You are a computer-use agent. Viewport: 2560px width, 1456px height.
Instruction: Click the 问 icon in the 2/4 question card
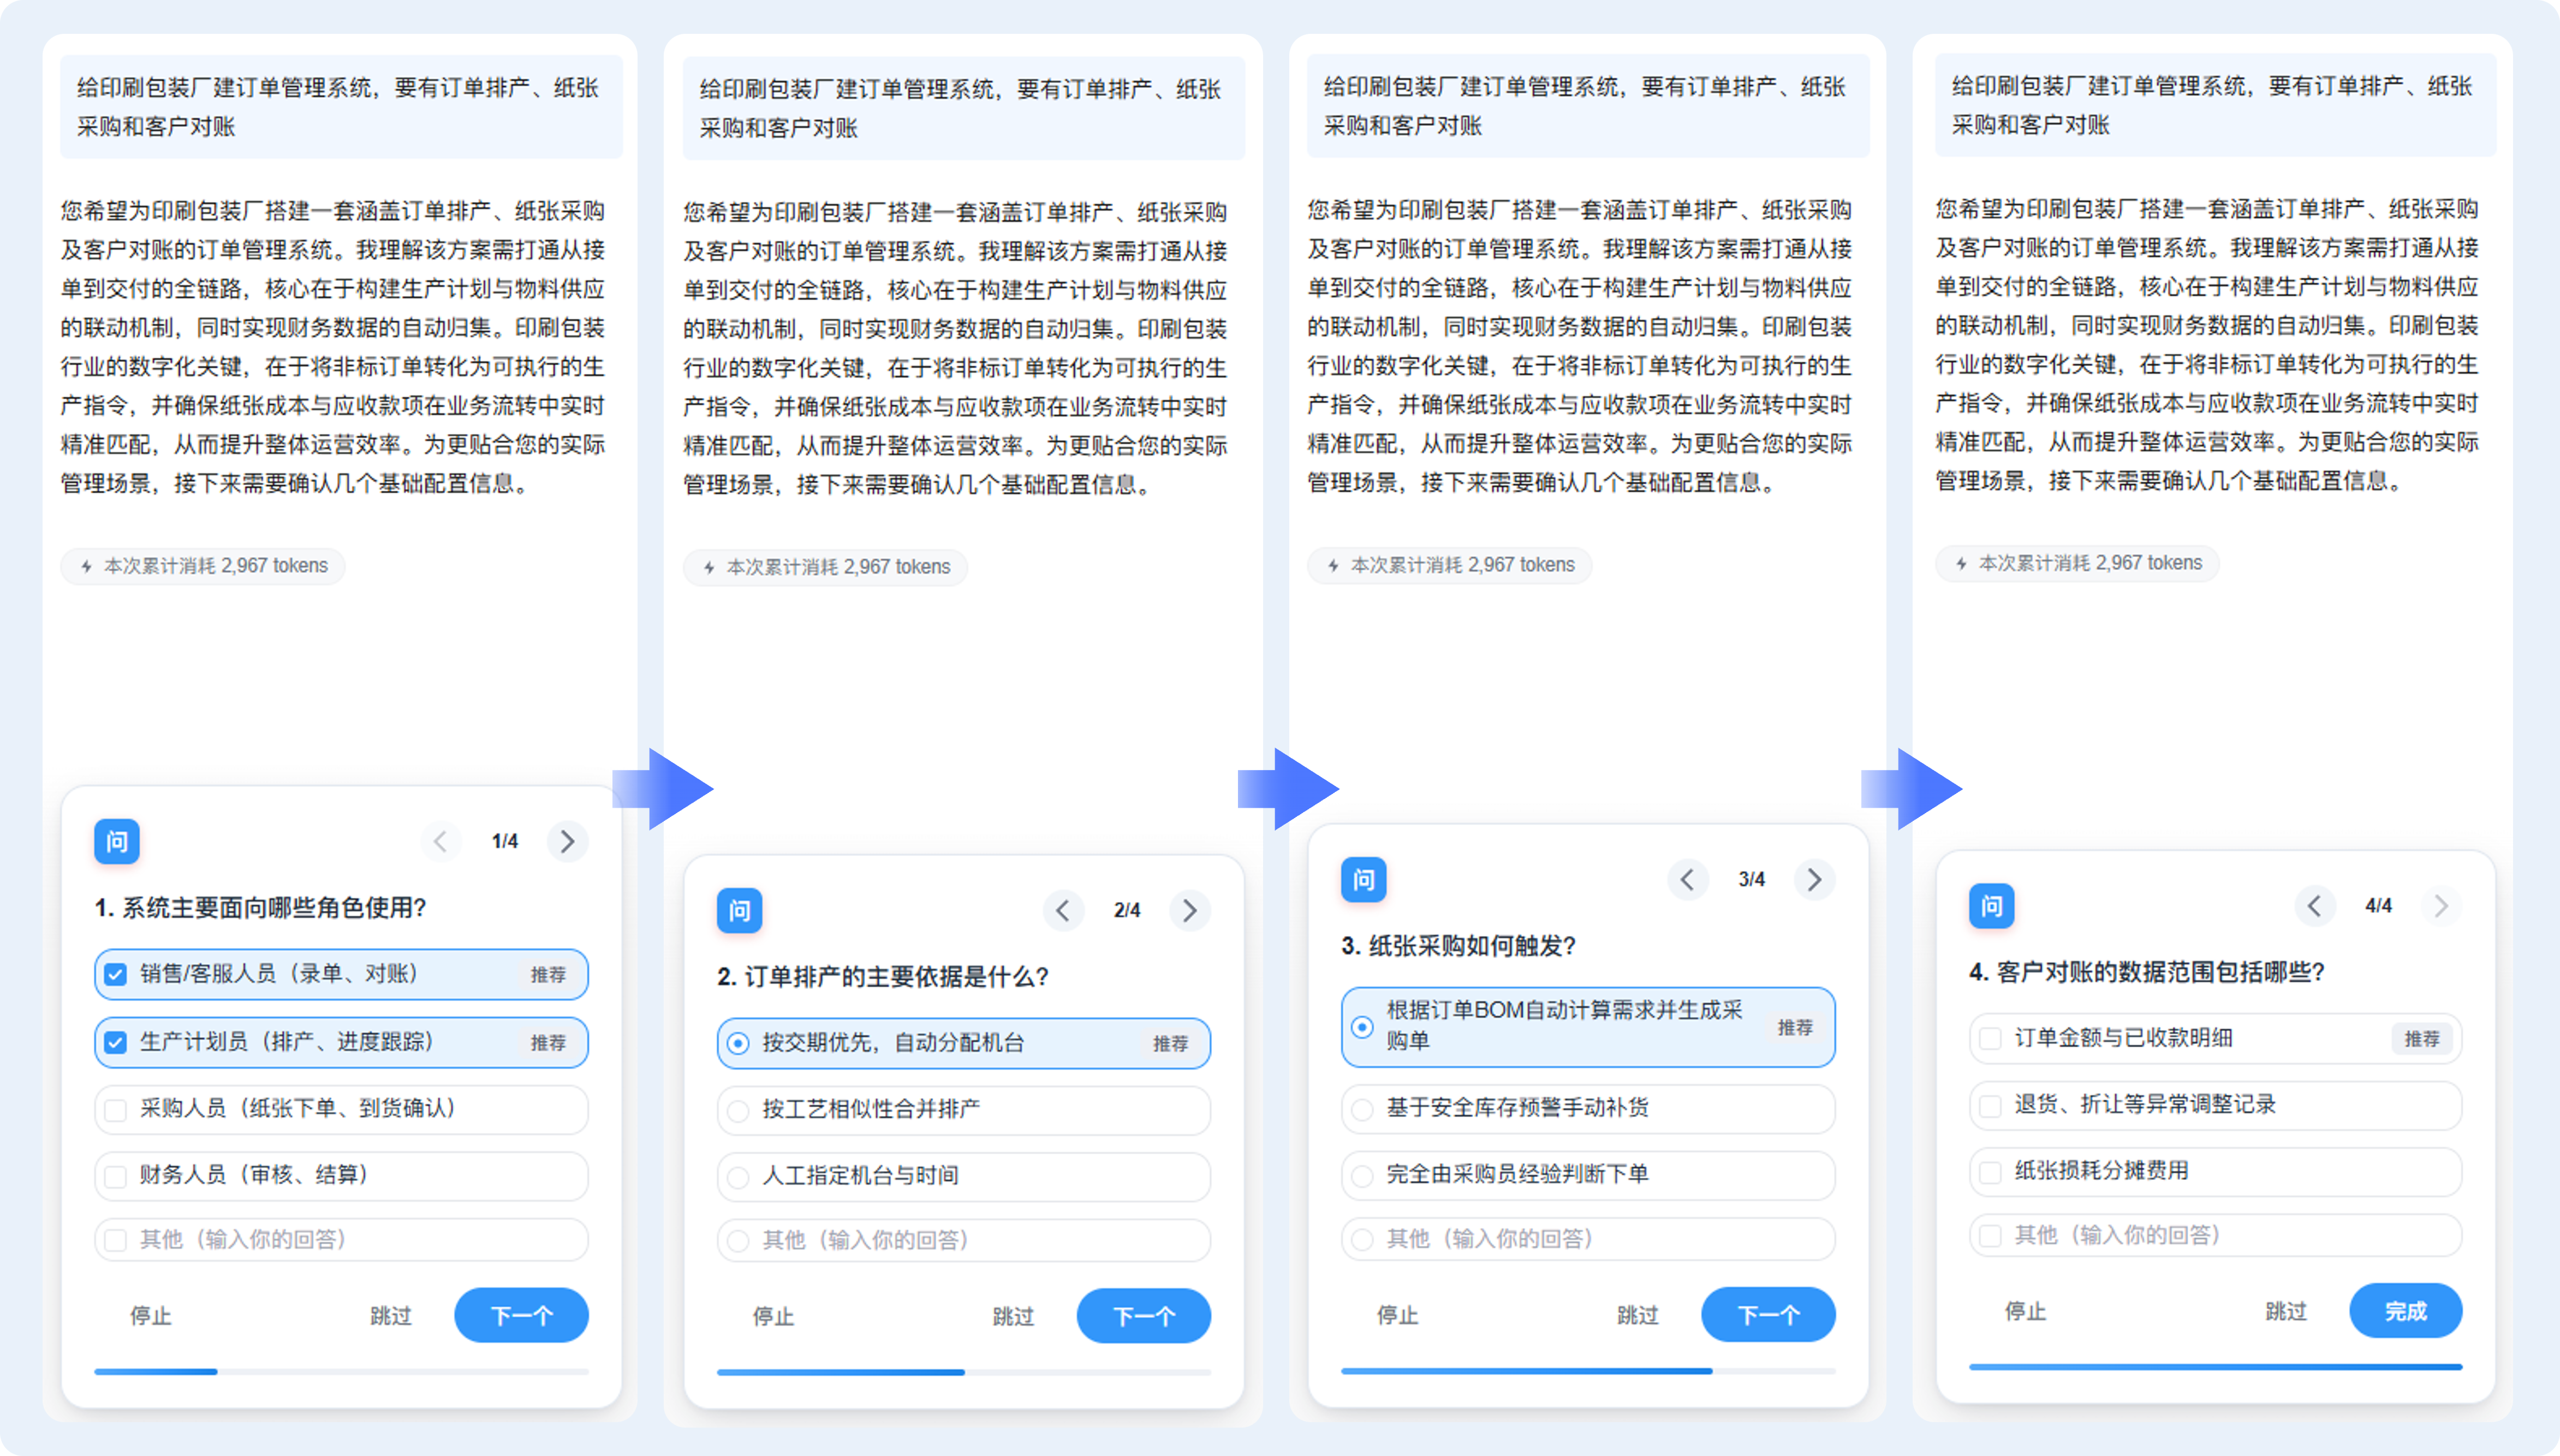click(x=739, y=910)
